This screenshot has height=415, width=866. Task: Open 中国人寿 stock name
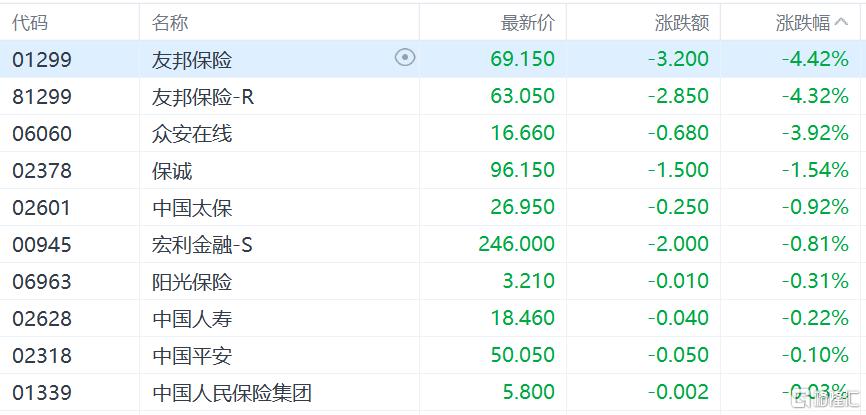coord(192,318)
